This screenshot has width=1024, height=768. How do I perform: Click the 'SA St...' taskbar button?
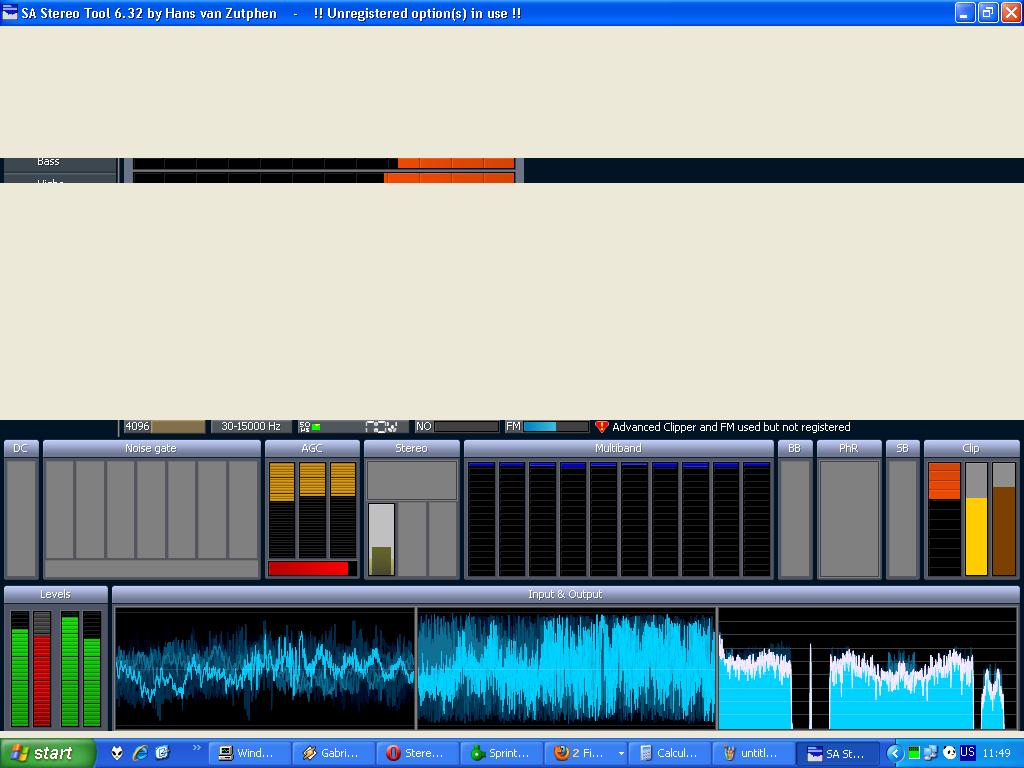point(840,753)
